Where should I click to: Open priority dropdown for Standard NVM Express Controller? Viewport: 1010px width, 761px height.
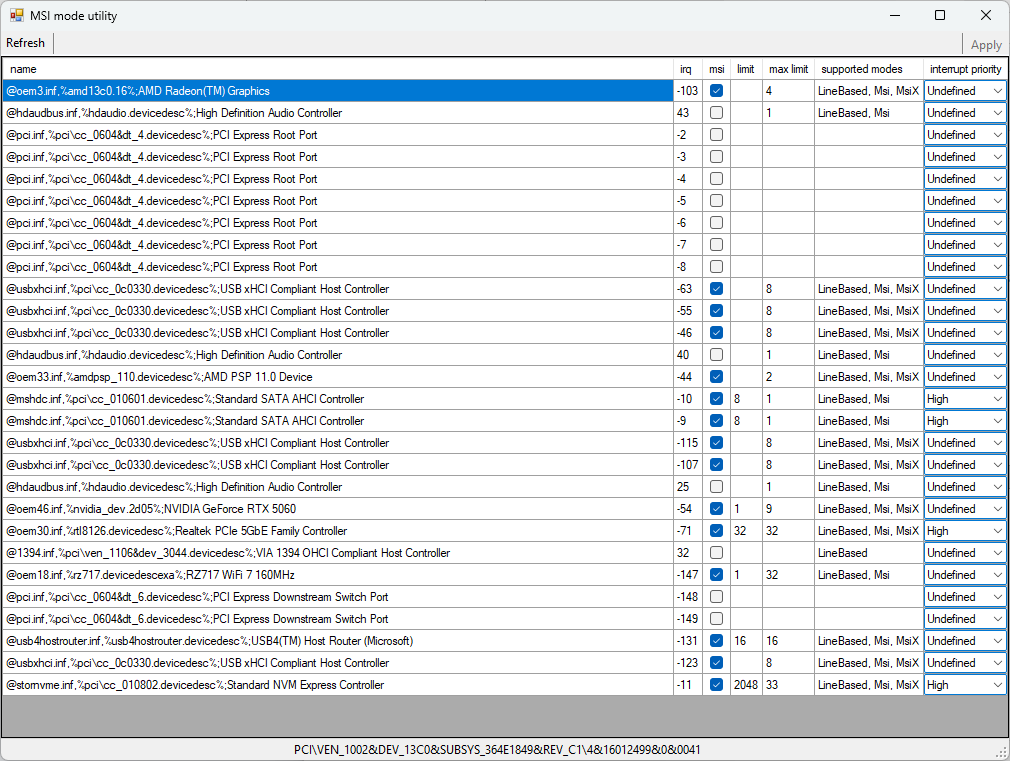(965, 685)
